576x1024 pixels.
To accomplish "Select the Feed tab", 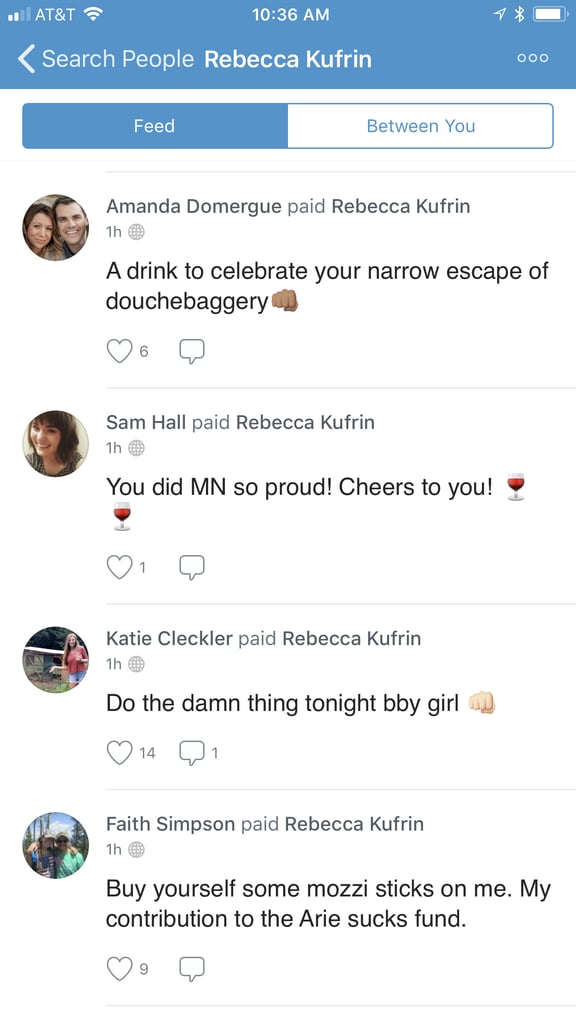I will point(155,126).
